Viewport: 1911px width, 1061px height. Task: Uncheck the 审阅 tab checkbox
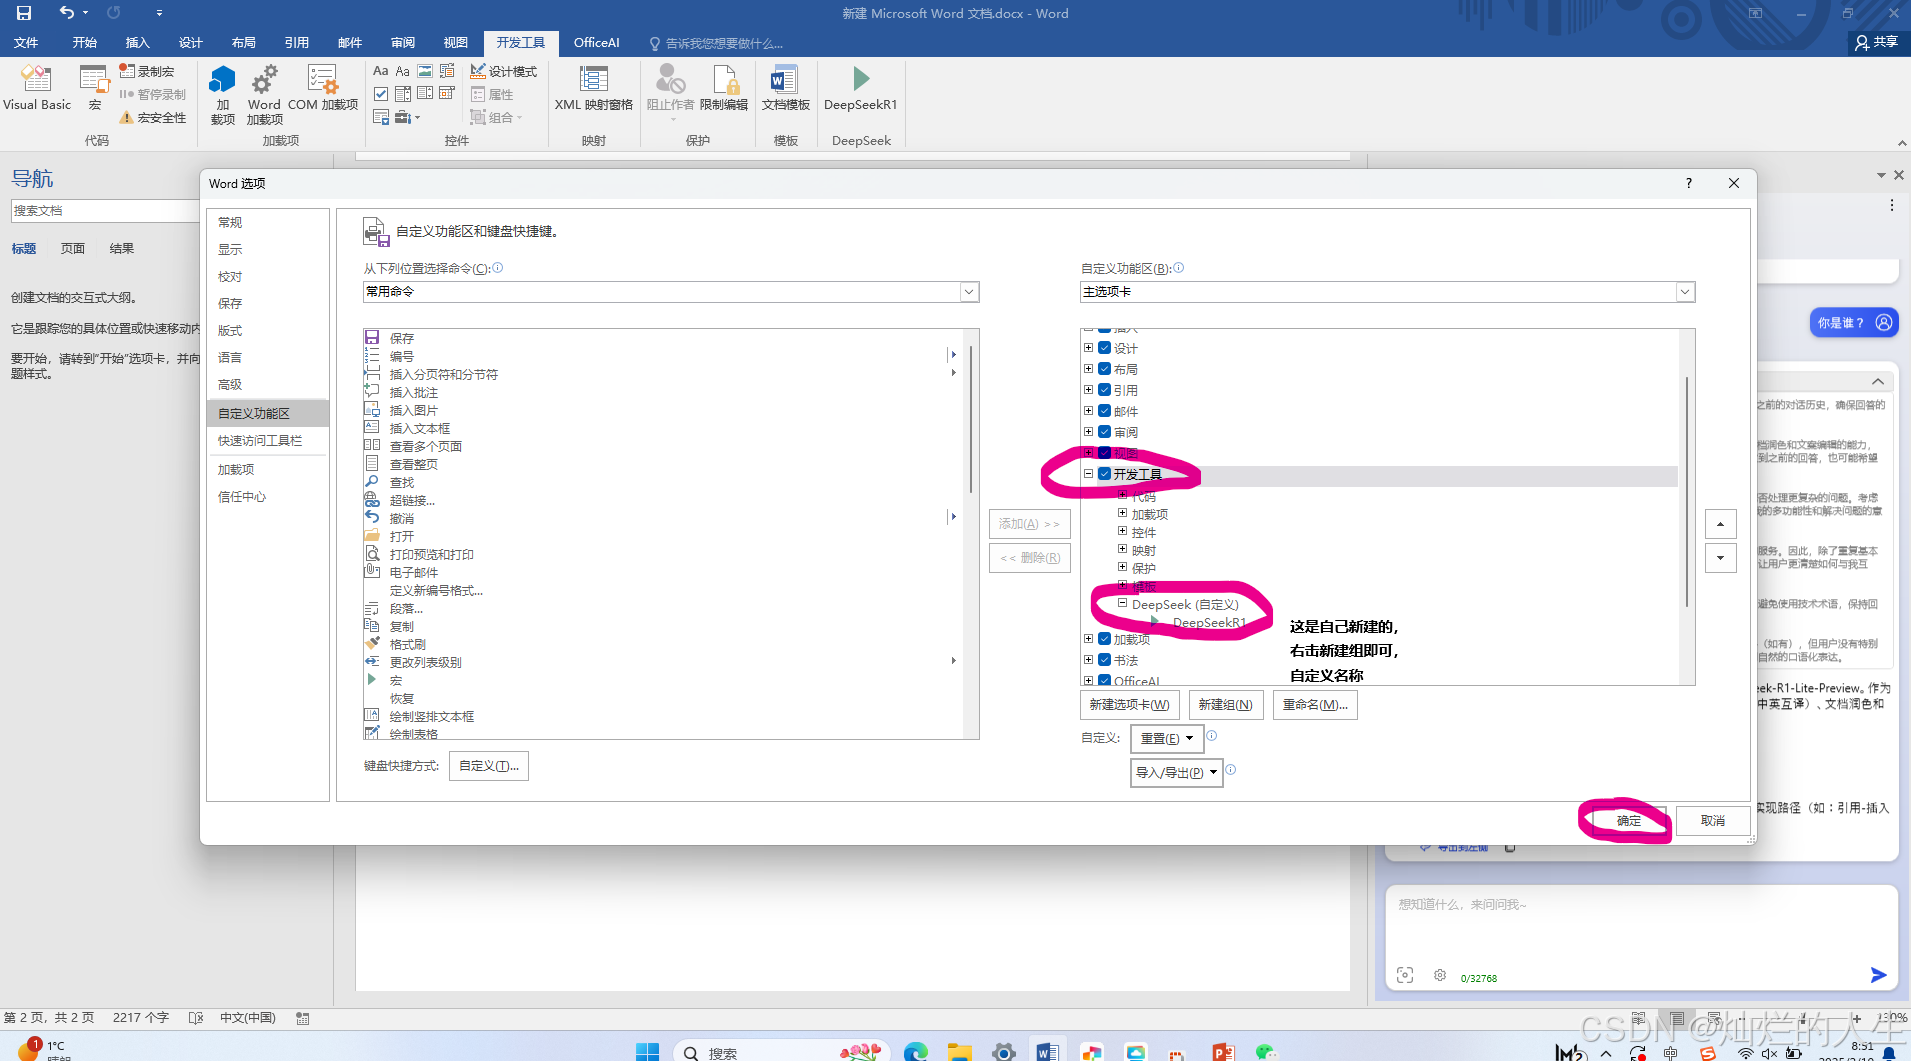point(1105,432)
